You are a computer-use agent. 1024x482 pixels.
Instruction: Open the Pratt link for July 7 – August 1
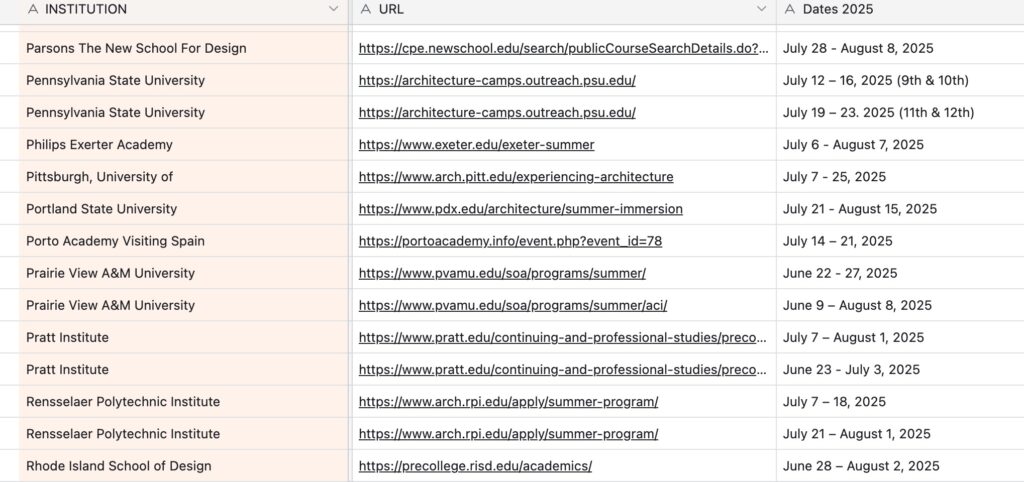pos(563,338)
